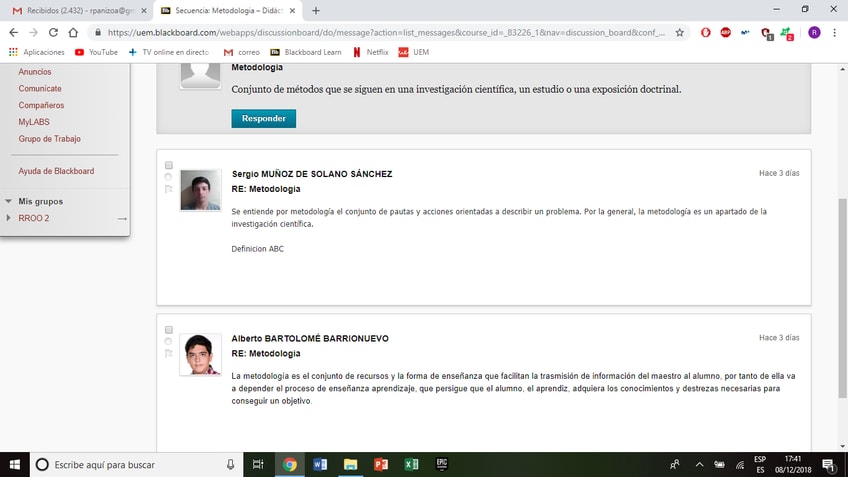Click the Responder button
The height and width of the screenshot is (477, 848).
pos(263,118)
